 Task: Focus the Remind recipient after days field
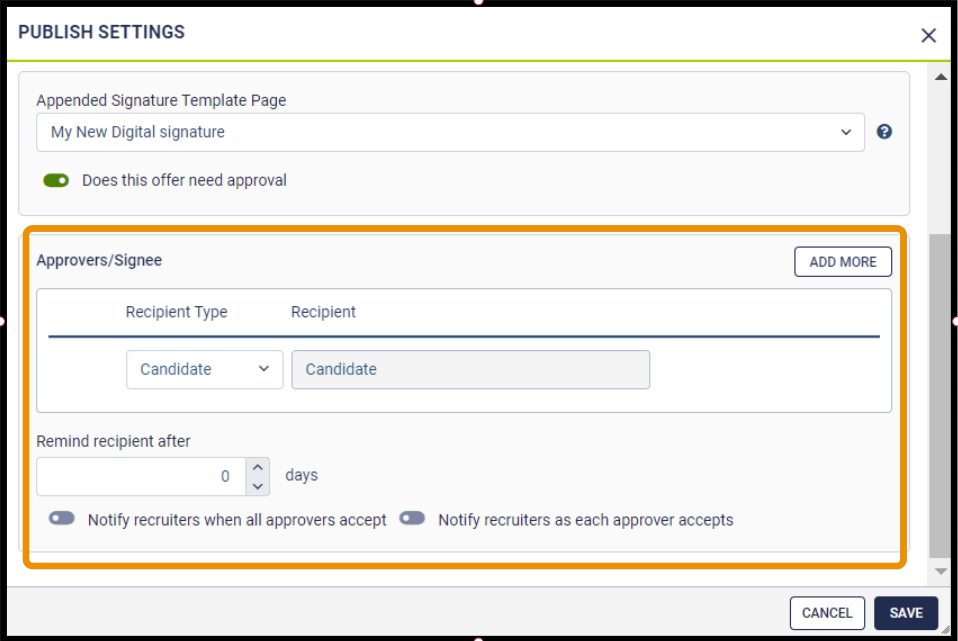click(x=140, y=476)
